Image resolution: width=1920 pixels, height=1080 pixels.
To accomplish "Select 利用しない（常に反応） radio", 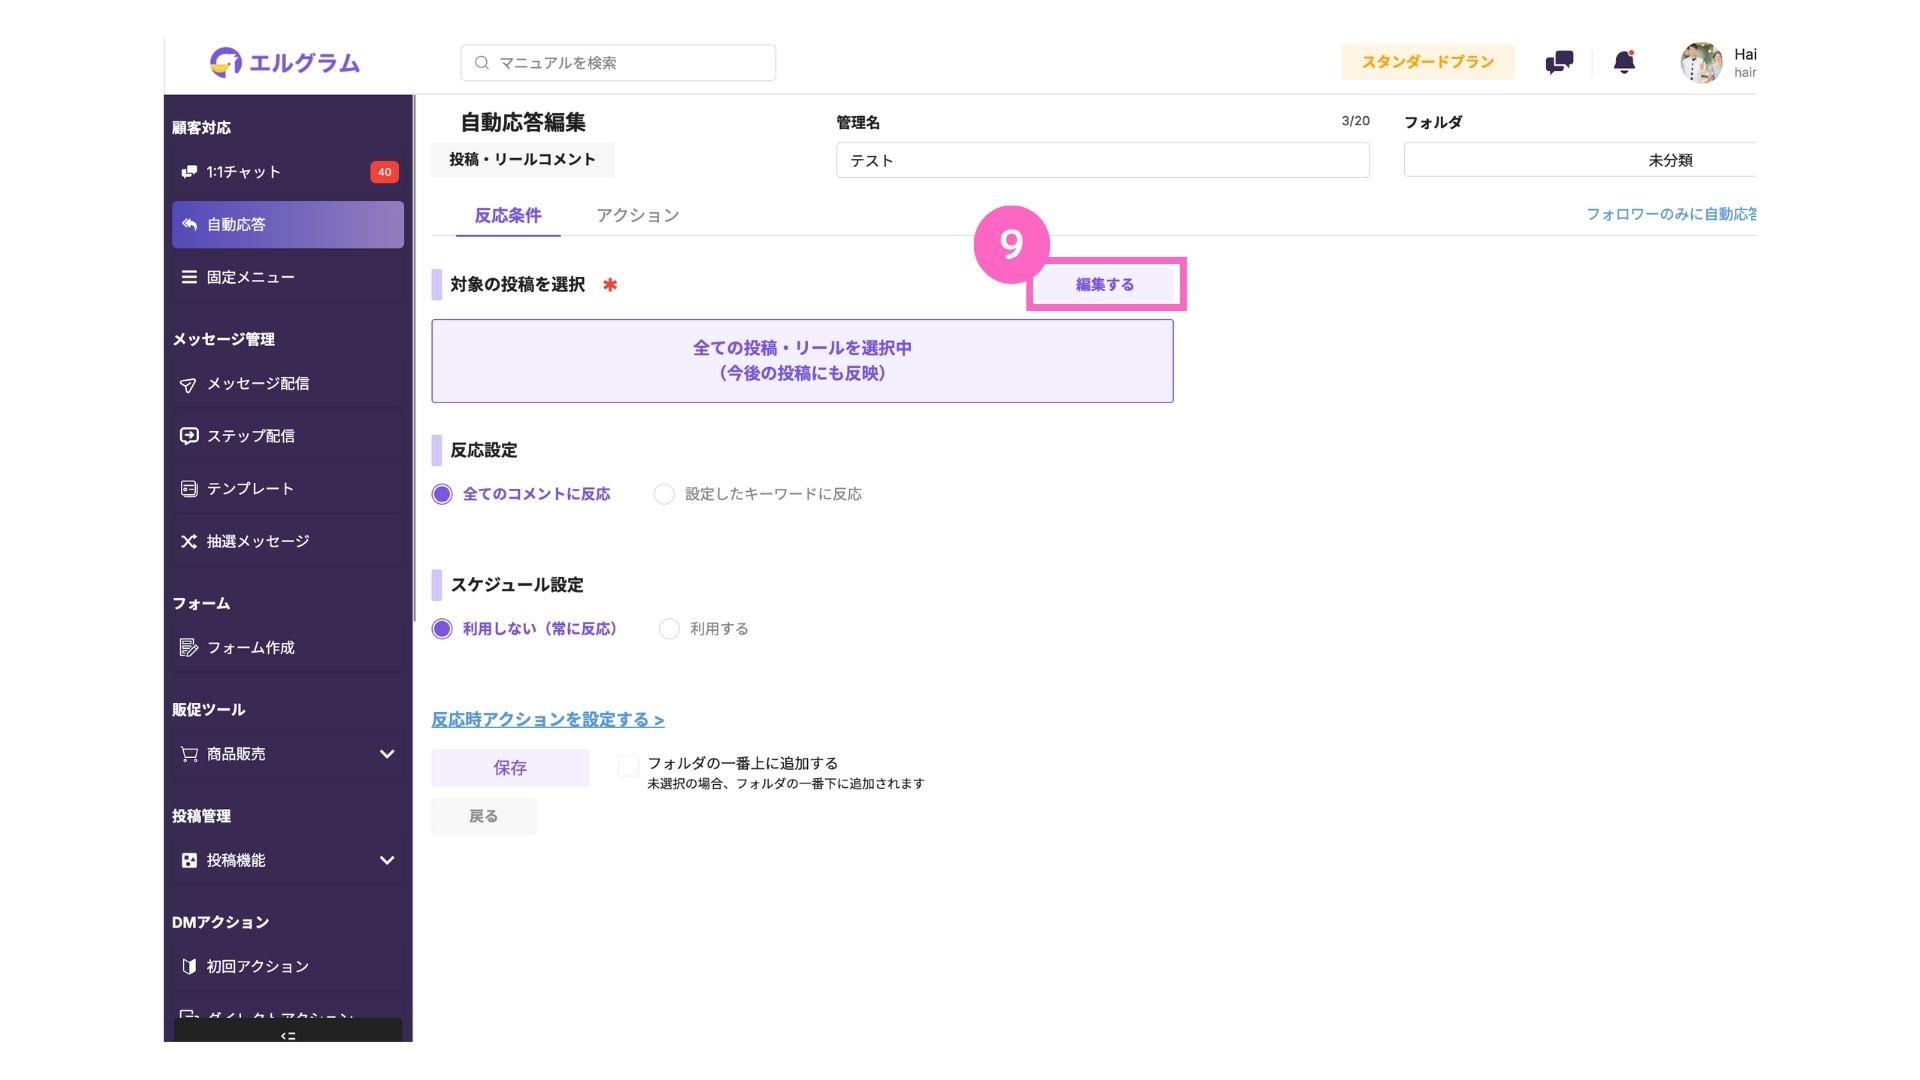I will coord(442,629).
